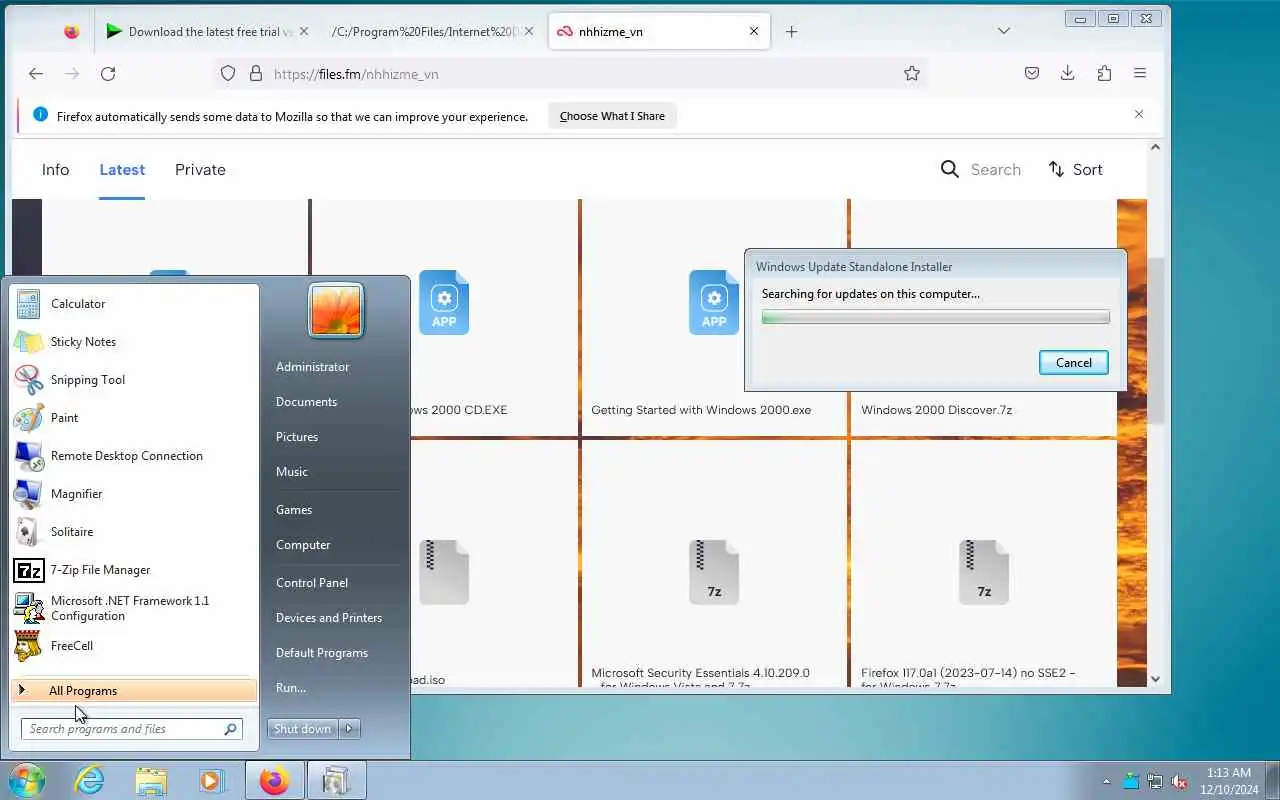The width and height of the screenshot is (1280, 800).
Task: Click Run... in Start menu
Action: pyautogui.click(x=291, y=688)
